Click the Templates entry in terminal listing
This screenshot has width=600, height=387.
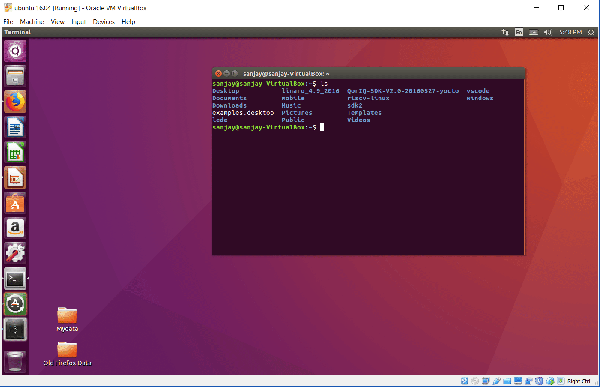364,113
